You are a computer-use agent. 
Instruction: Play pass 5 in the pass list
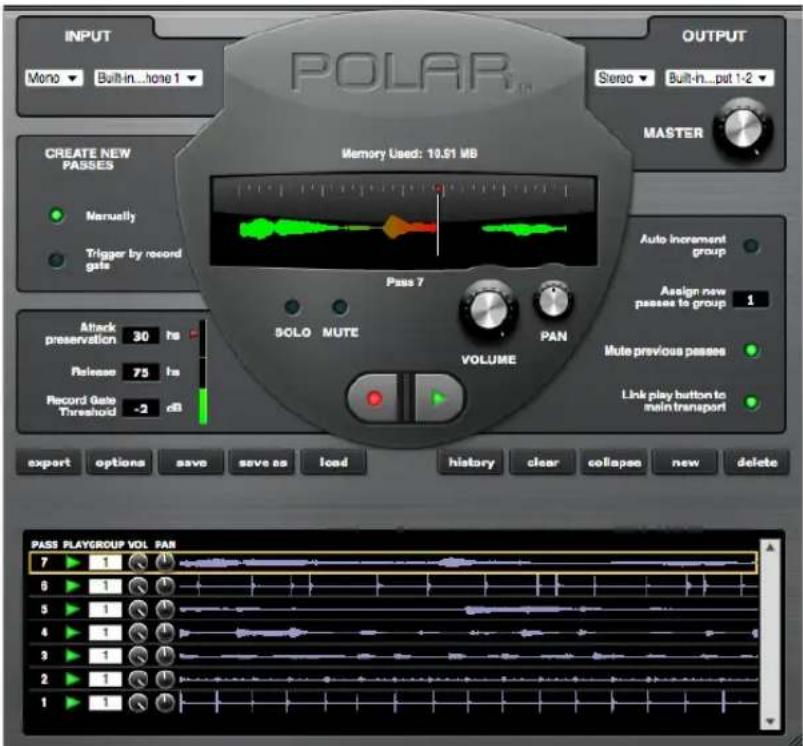73,609
